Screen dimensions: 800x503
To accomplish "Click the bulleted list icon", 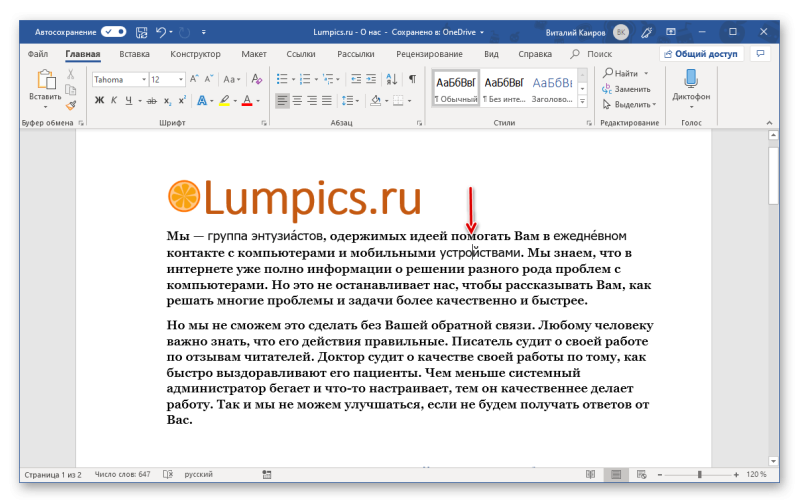I will pyautogui.click(x=282, y=79).
